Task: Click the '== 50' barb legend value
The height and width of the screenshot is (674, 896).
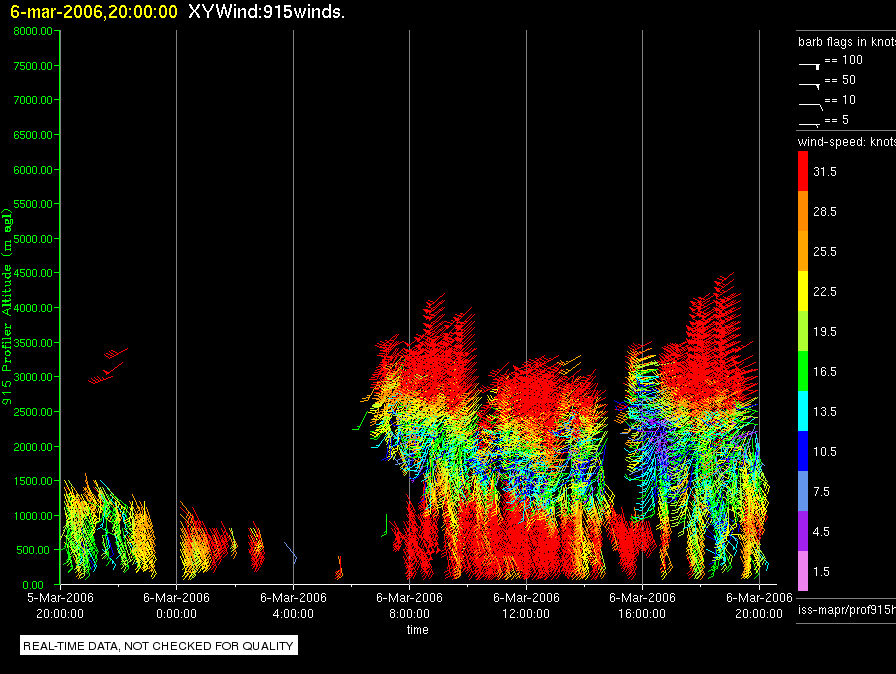Action: coord(840,80)
